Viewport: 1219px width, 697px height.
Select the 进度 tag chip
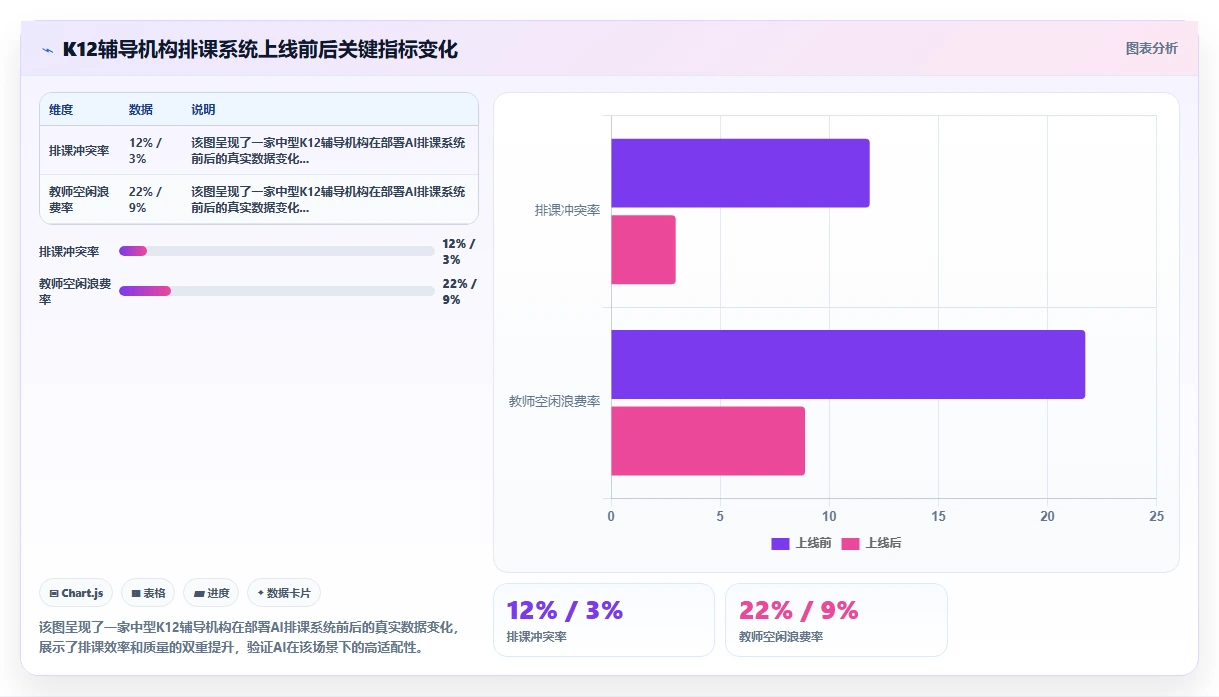[211, 593]
